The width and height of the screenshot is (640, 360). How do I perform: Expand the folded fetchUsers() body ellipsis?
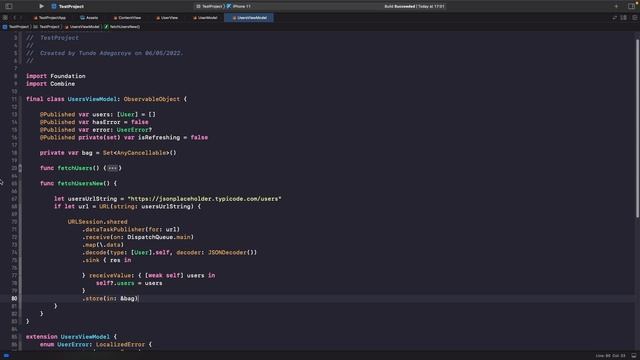(113, 168)
